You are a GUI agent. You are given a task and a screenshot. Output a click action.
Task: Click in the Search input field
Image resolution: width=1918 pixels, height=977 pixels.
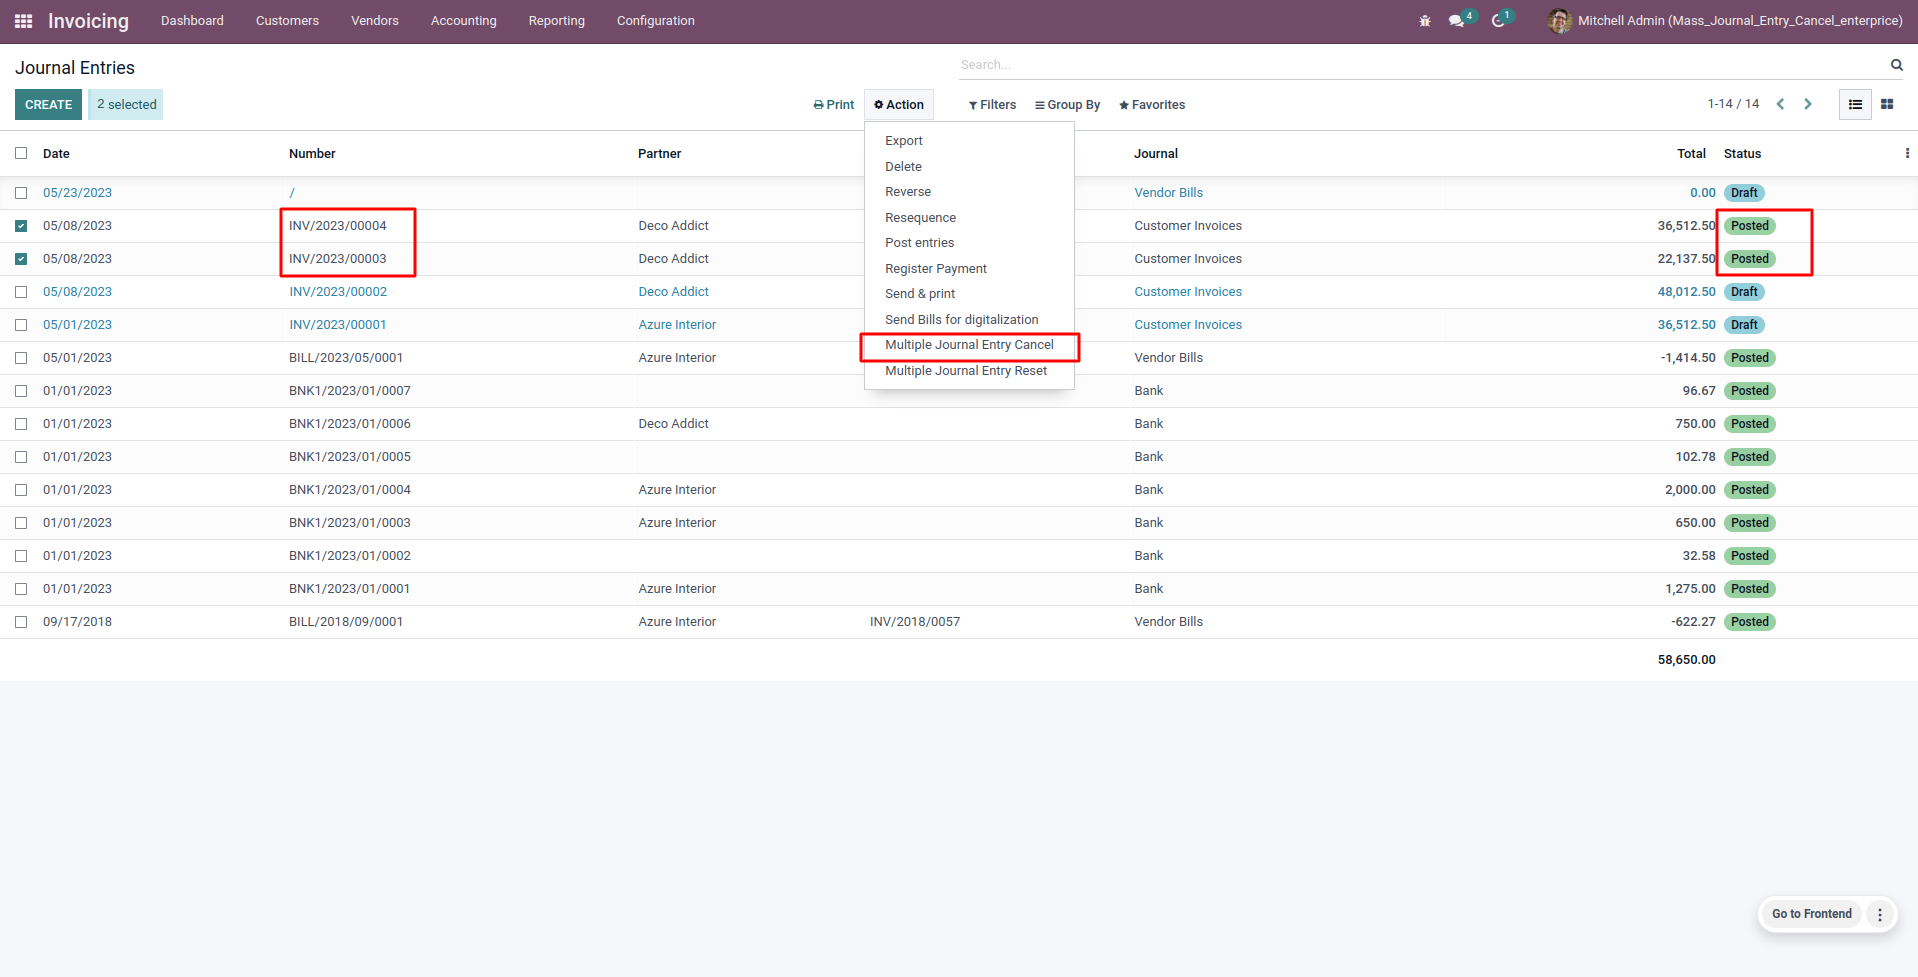click(1420, 65)
